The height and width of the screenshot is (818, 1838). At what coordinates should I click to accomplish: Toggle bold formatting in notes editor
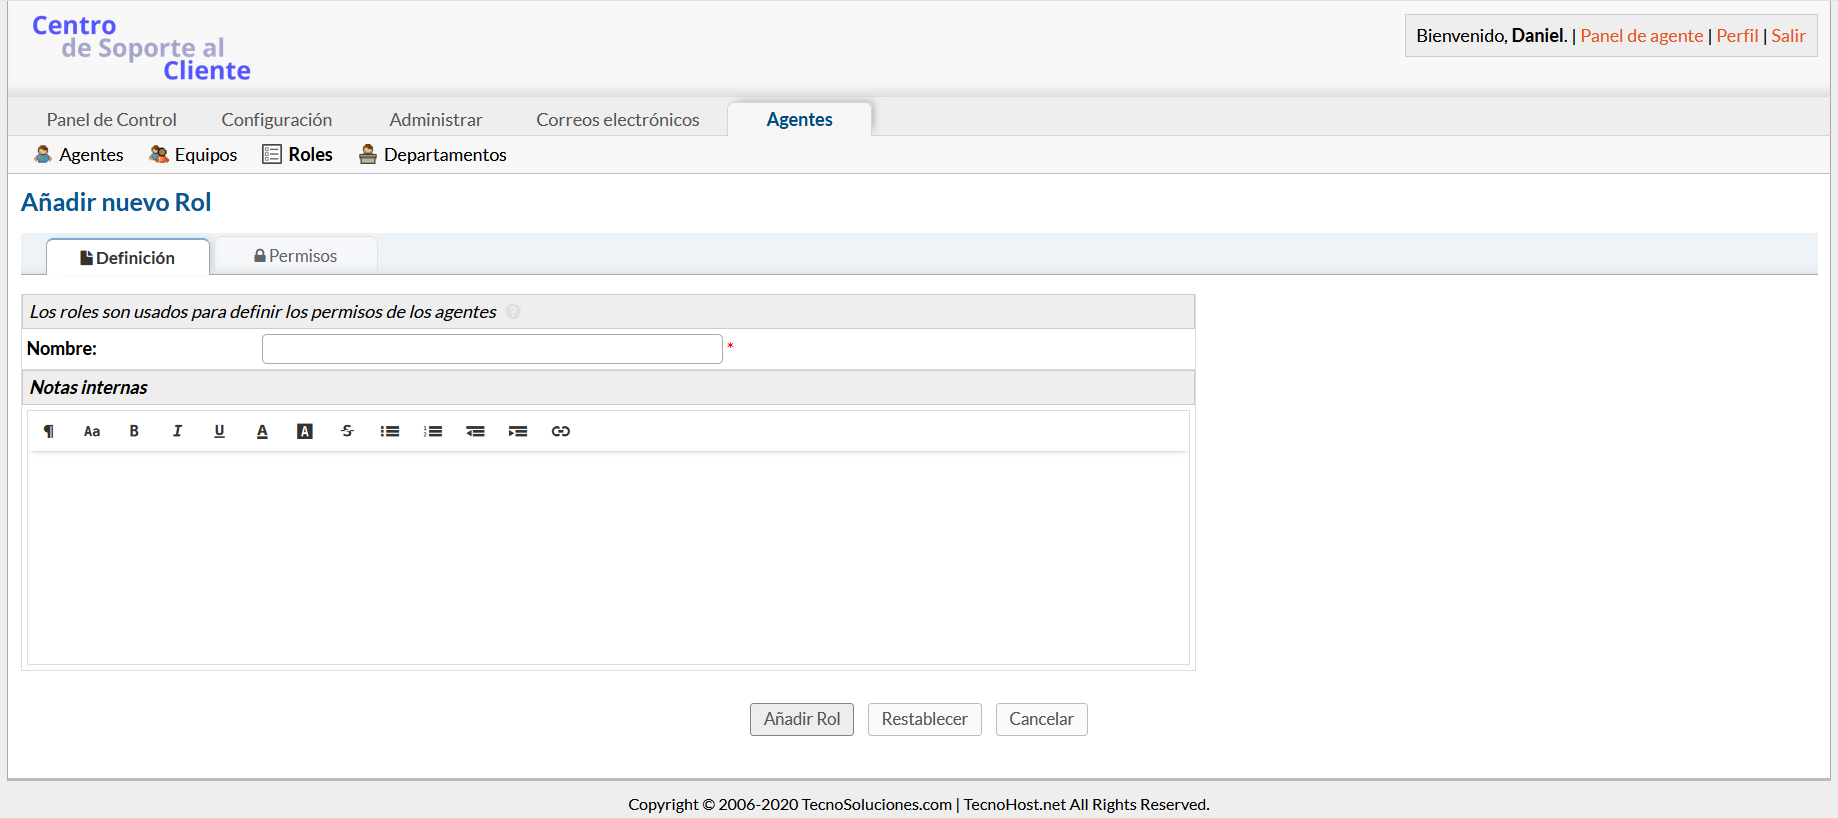(x=134, y=431)
